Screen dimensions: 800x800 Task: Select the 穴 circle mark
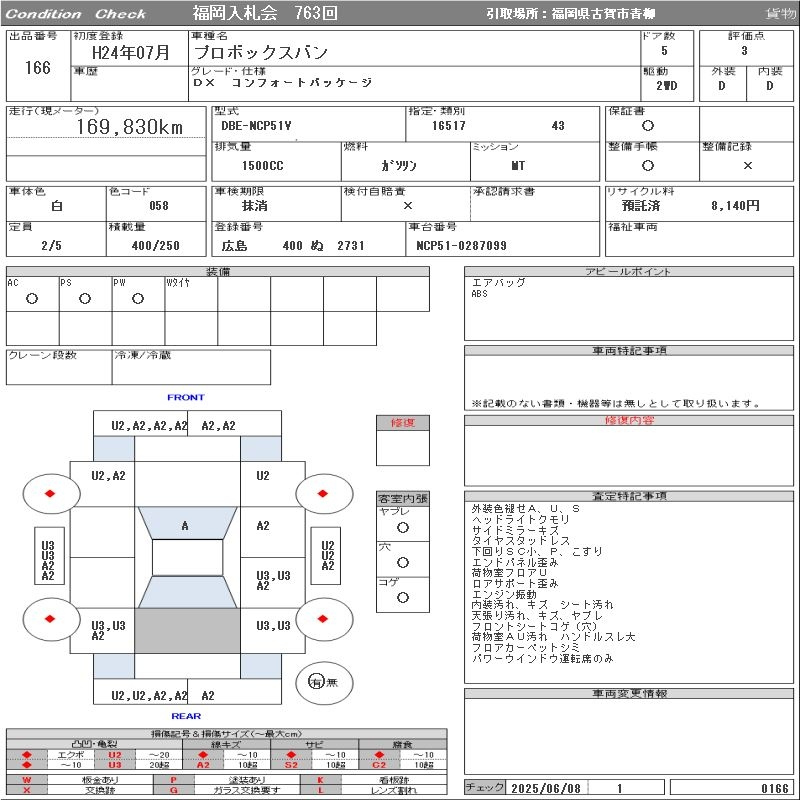(403, 562)
